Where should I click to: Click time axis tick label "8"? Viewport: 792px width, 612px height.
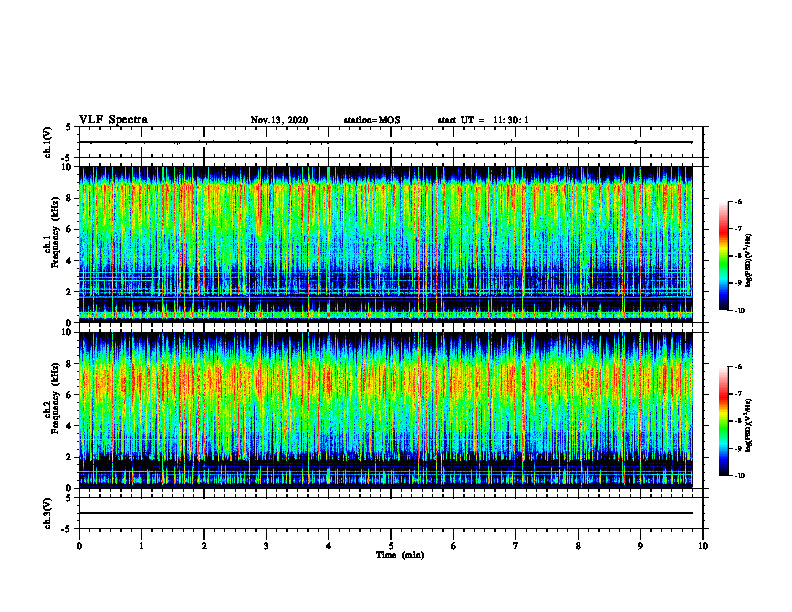point(578,546)
